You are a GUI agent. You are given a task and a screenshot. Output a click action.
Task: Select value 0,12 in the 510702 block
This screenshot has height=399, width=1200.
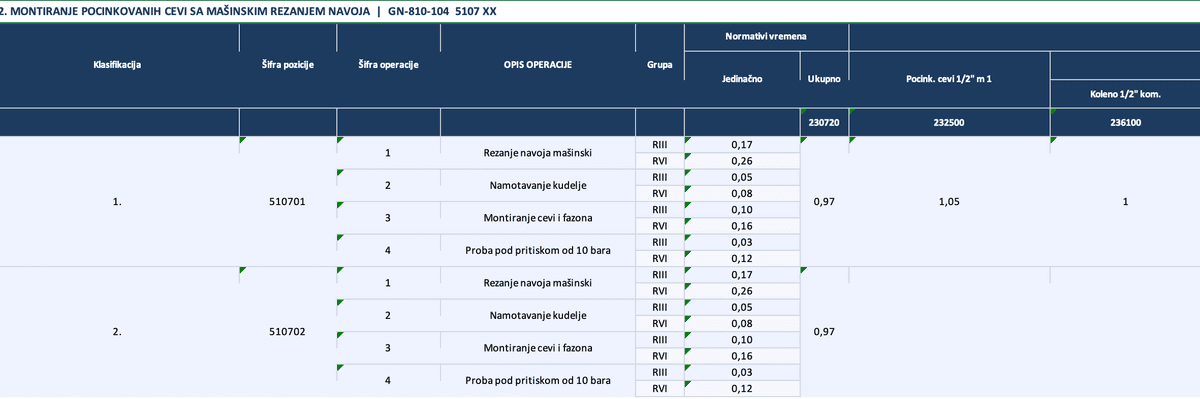[x=742, y=388]
